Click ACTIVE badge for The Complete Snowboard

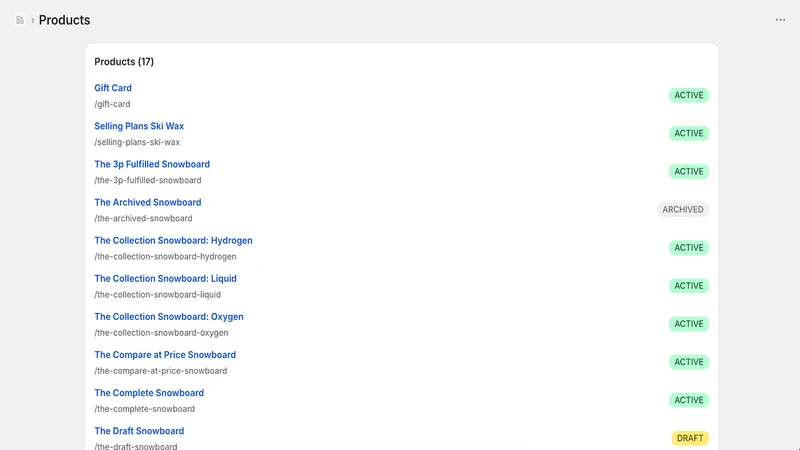[x=689, y=400]
